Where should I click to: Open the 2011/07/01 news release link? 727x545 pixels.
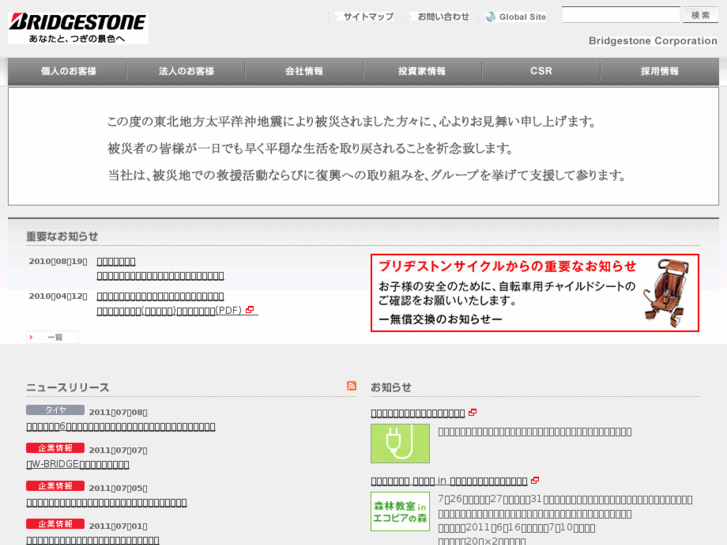click(93, 540)
